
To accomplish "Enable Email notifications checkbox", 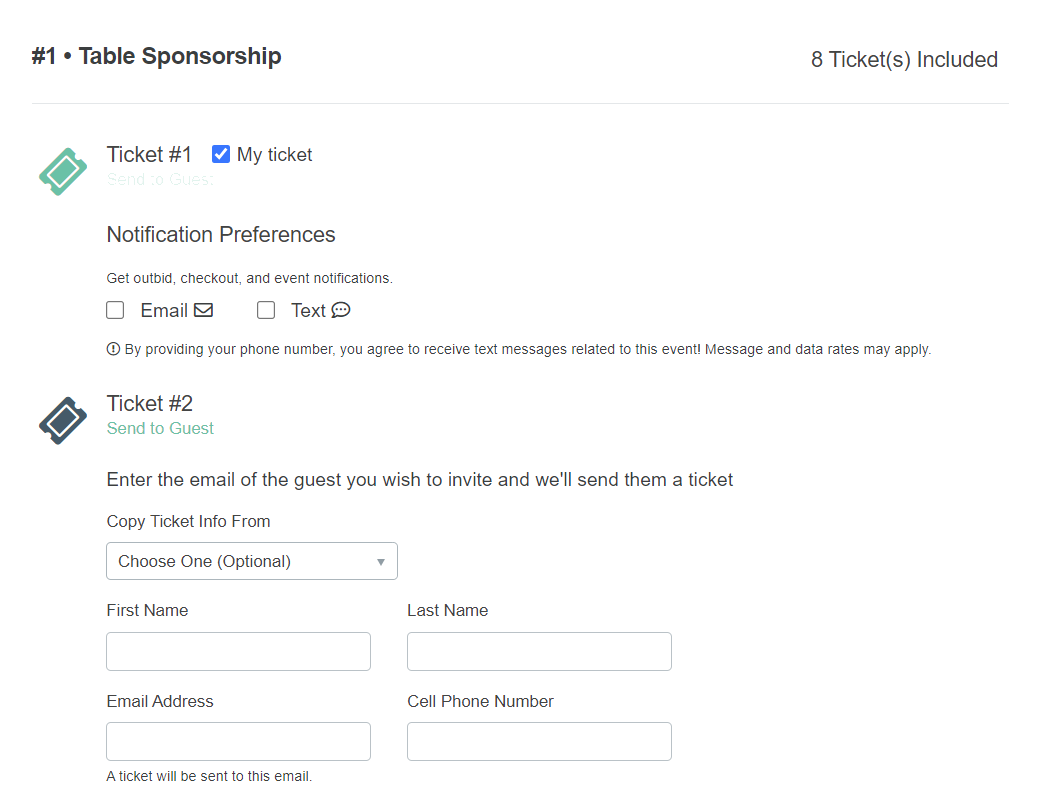I will (x=115, y=310).
